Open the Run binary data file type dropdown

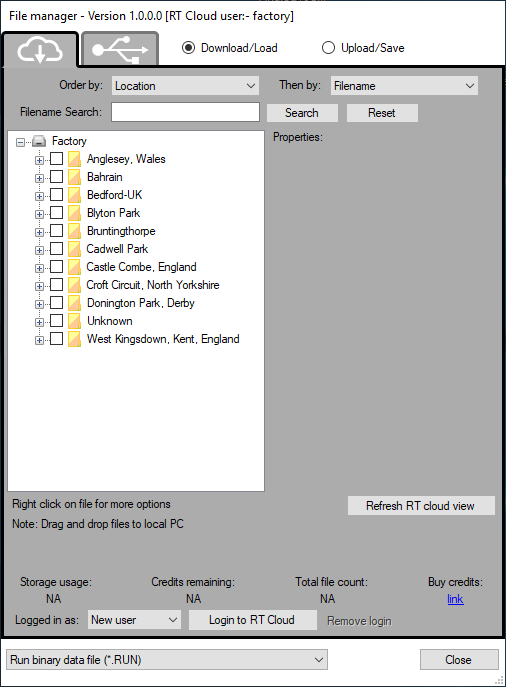pos(167,659)
